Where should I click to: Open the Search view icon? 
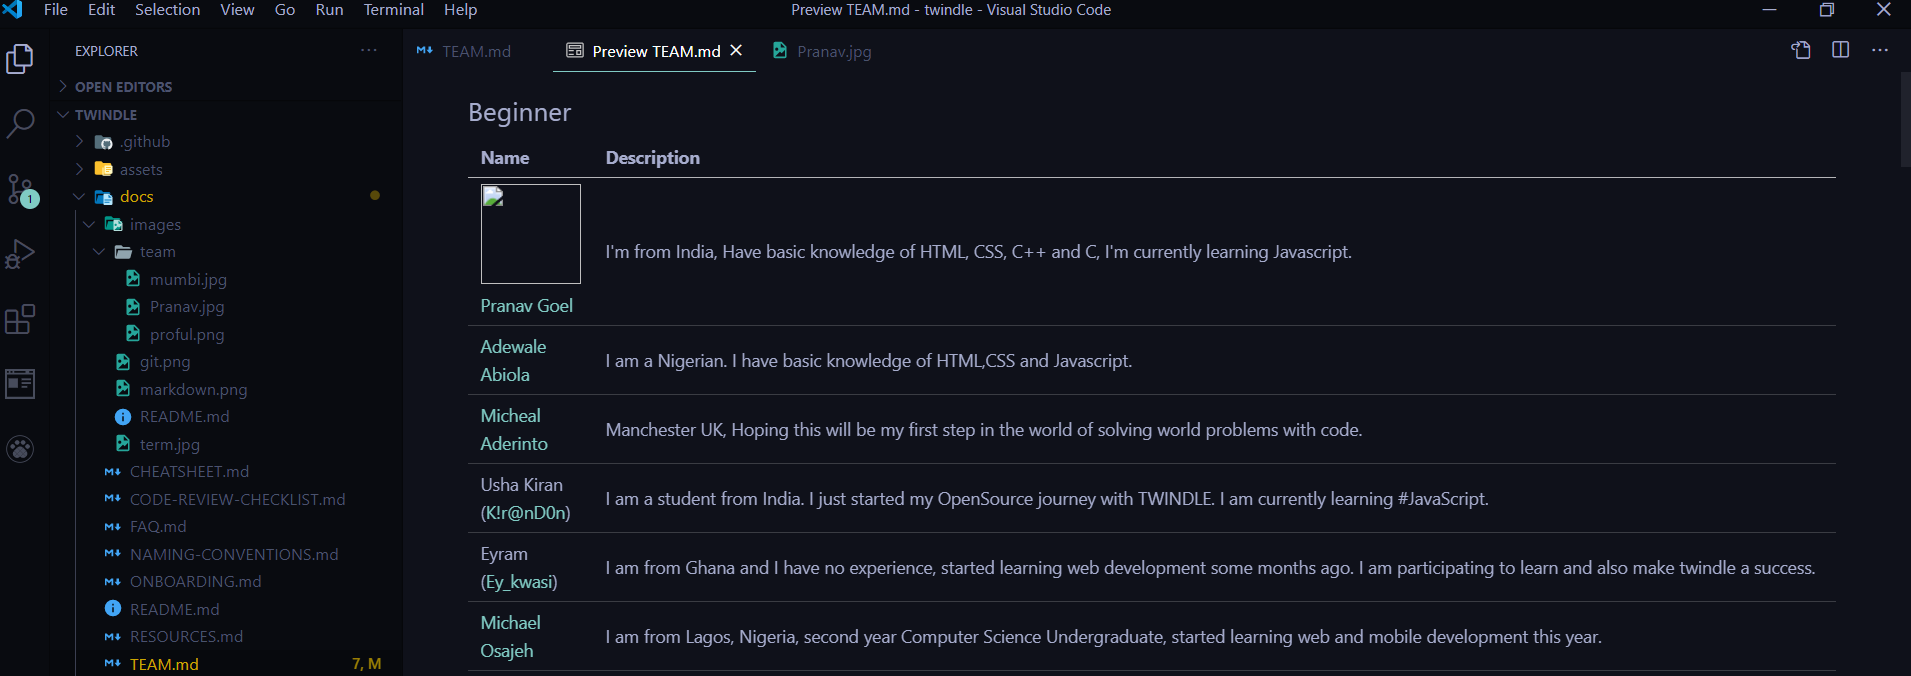20,124
